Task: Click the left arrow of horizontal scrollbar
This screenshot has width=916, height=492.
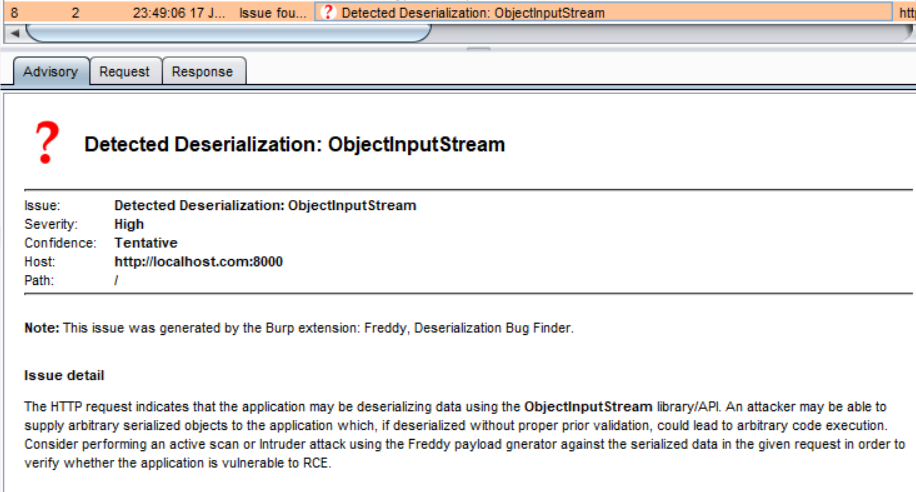Action: click(14, 33)
